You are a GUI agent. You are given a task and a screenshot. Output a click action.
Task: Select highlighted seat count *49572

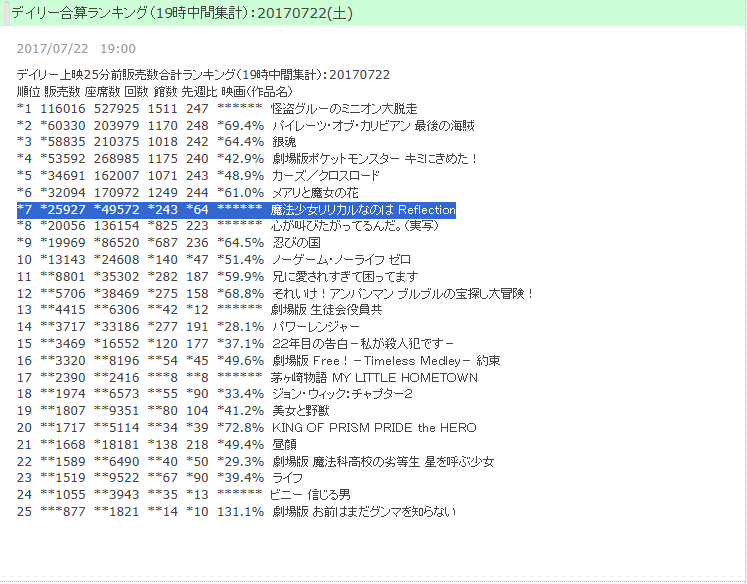pyautogui.click(x=116, y=210)
